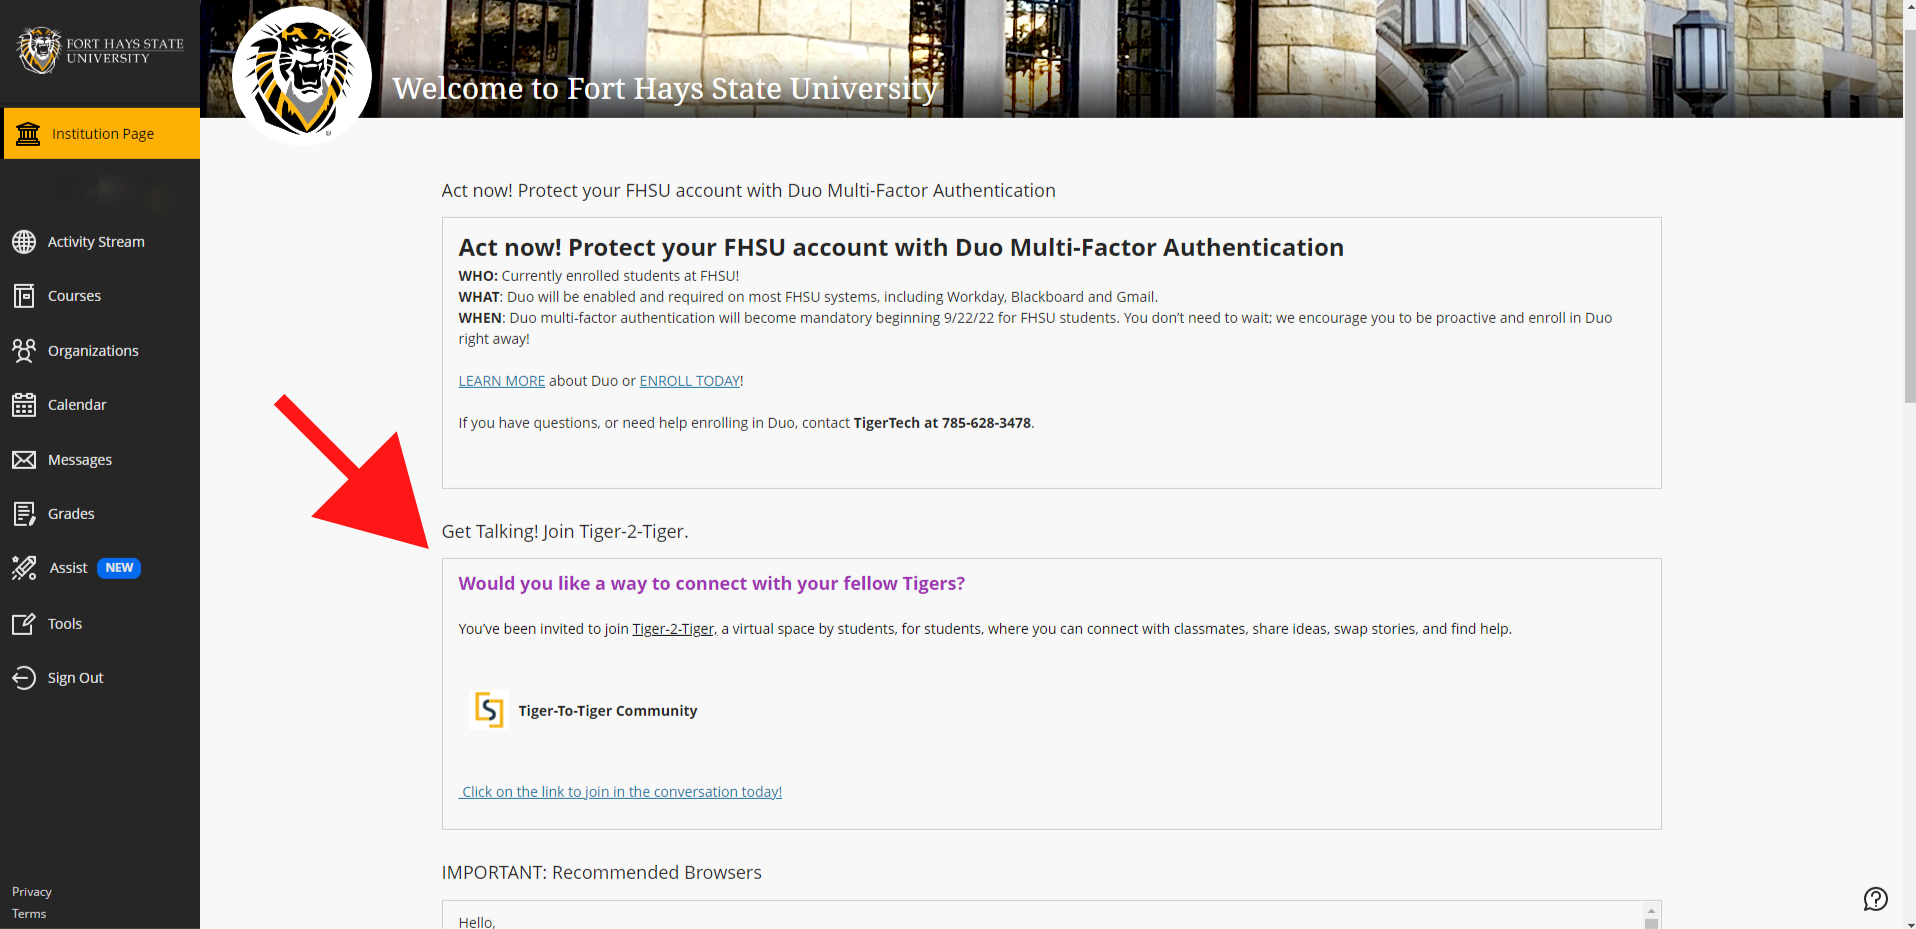The width and height of the screenshot is (1916, 929).
Task: Click the Calendar grid icon
Action: pyautogui.click(x=24, y=405)
